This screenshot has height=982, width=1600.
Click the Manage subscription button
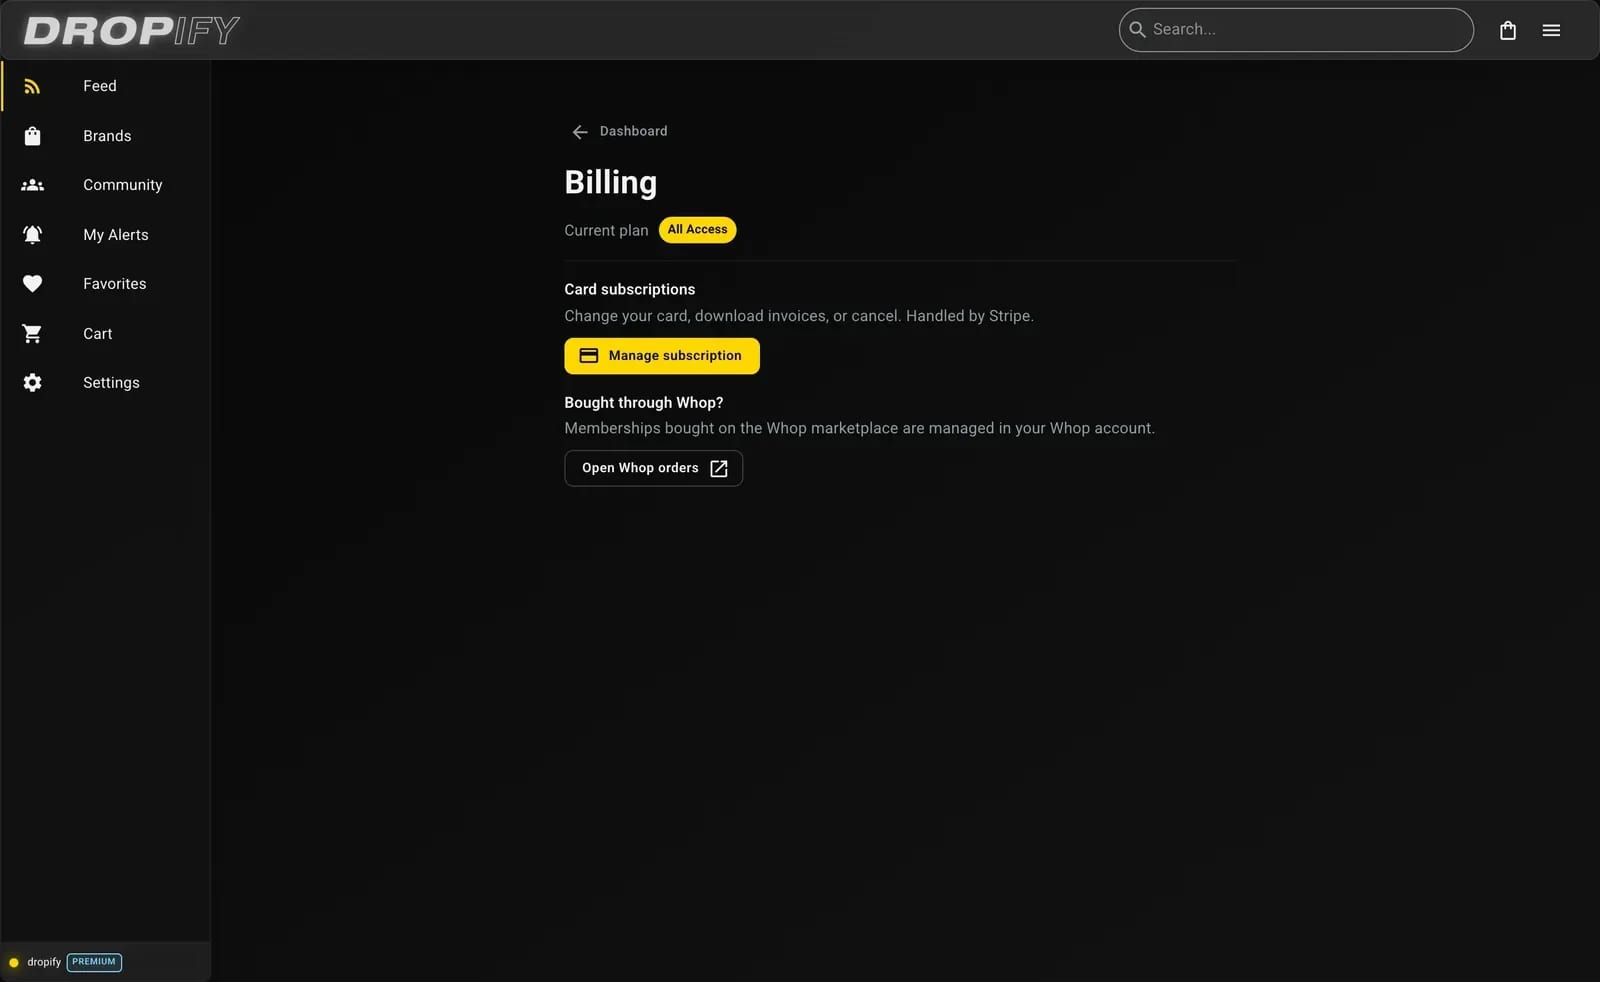[x=662, y=356]
